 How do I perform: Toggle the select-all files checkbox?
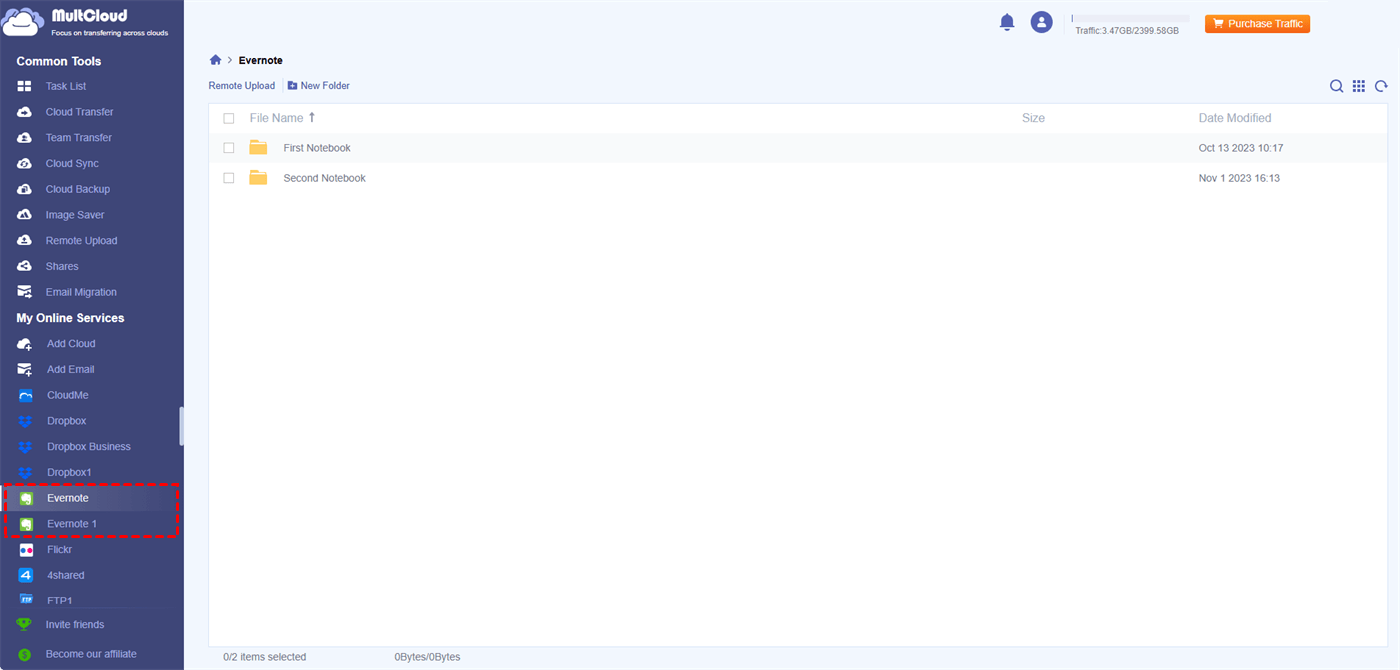[229, 118]
